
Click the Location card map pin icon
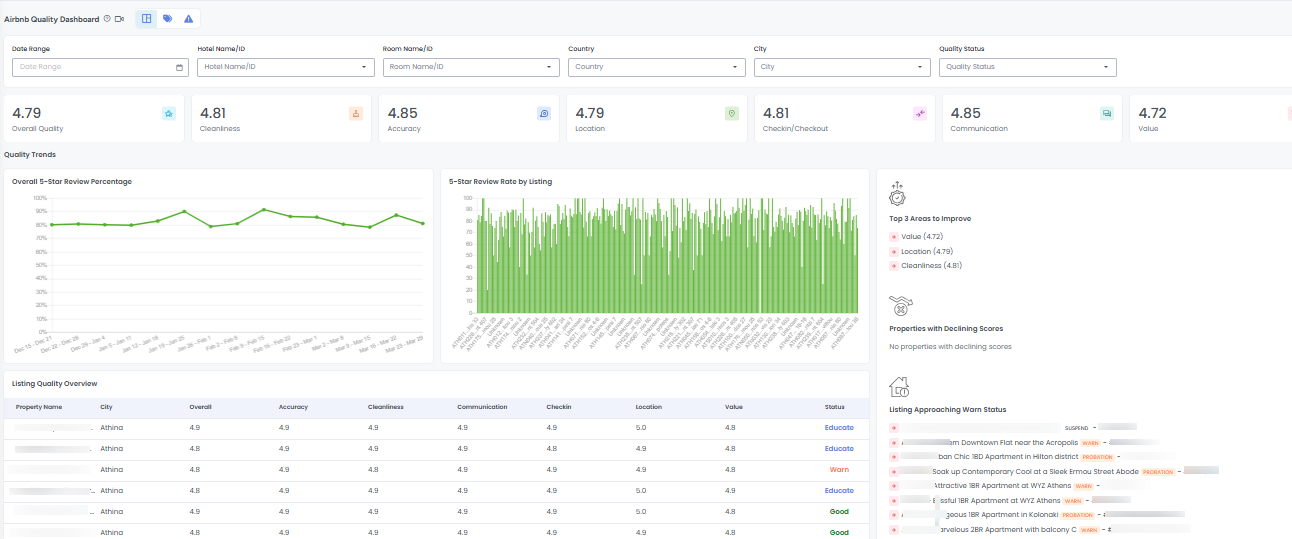pos(731,114)
